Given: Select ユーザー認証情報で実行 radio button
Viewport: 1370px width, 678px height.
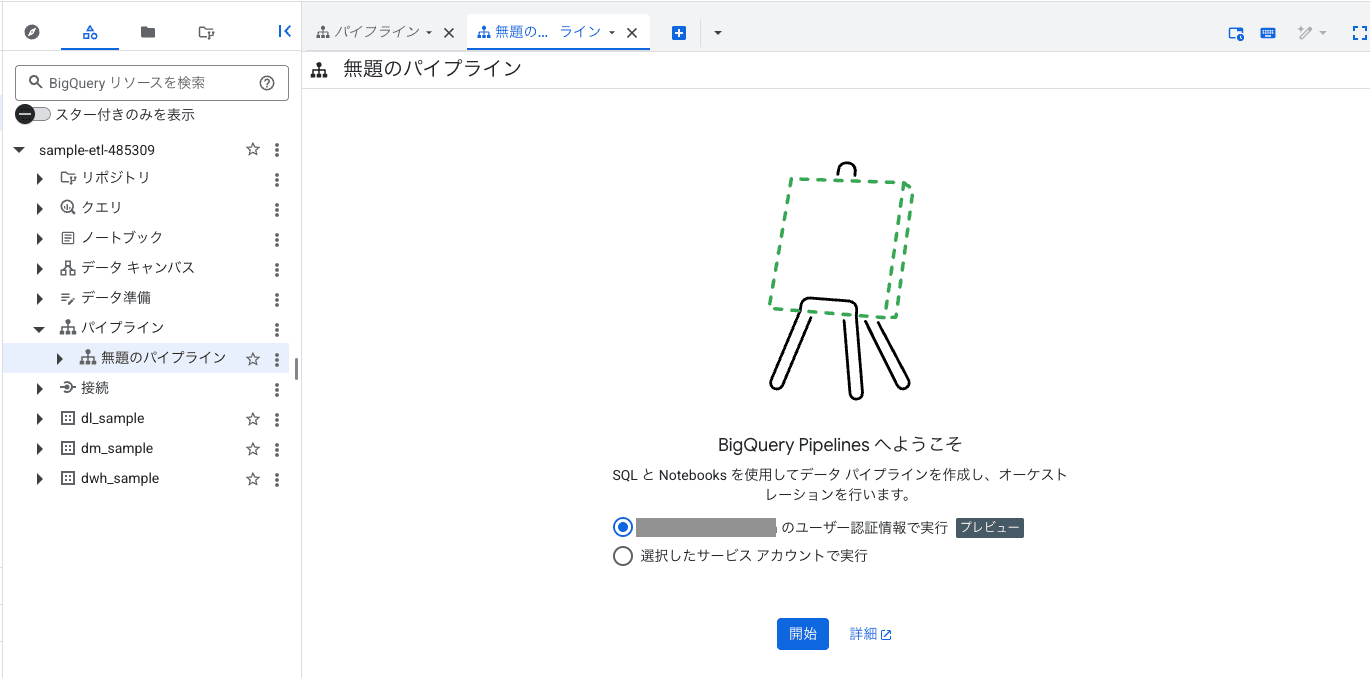Looking at the screenshot, I should click(x=622, y=526).
